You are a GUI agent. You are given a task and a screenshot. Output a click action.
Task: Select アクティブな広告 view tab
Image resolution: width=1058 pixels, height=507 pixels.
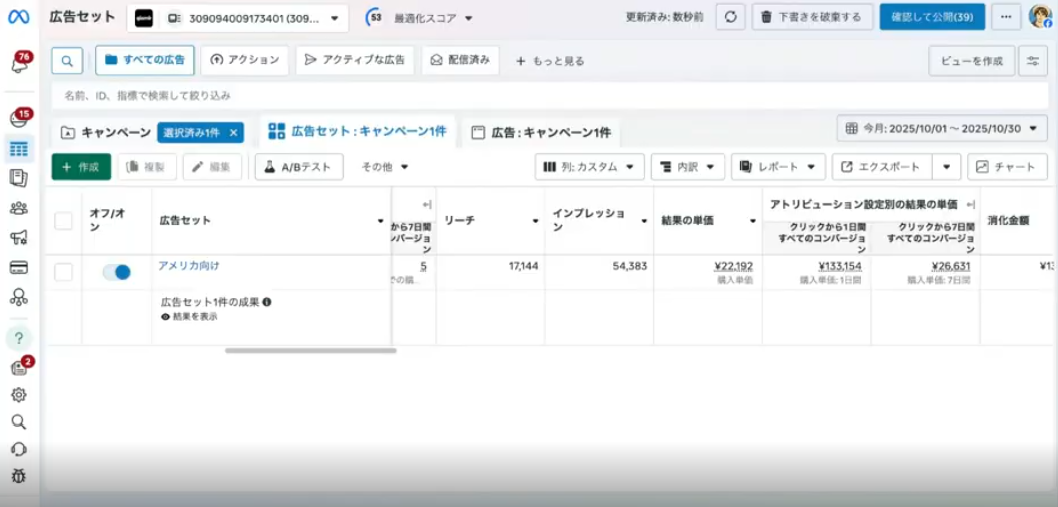354,60
